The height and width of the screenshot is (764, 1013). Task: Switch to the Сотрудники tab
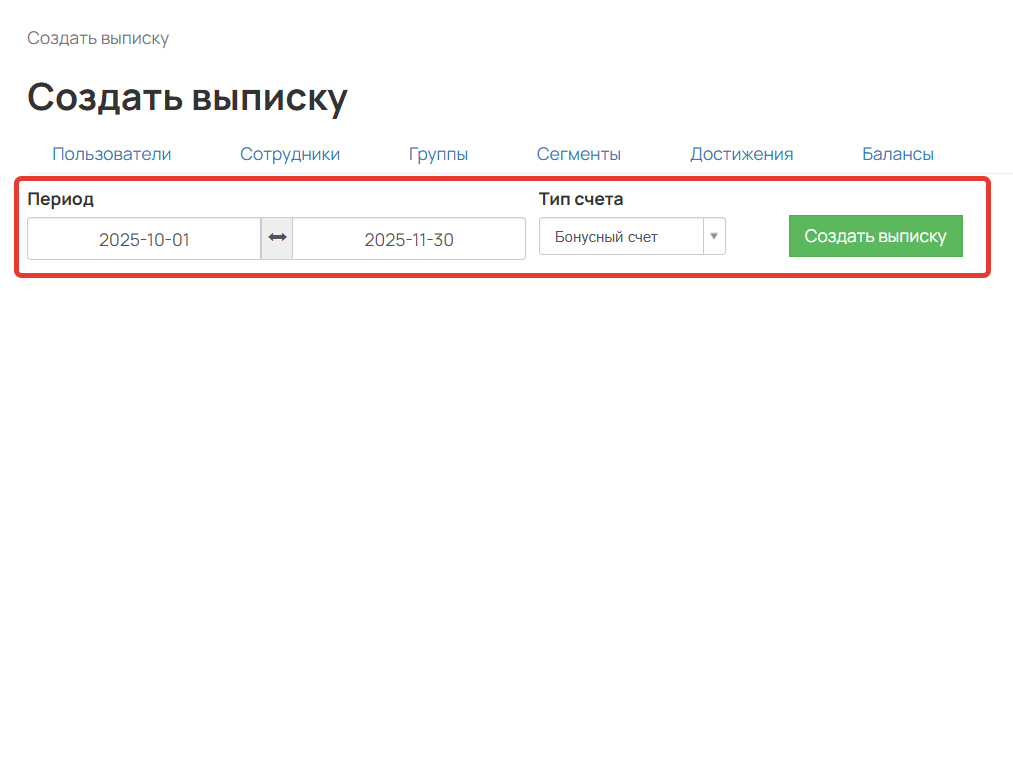[289, 154]
